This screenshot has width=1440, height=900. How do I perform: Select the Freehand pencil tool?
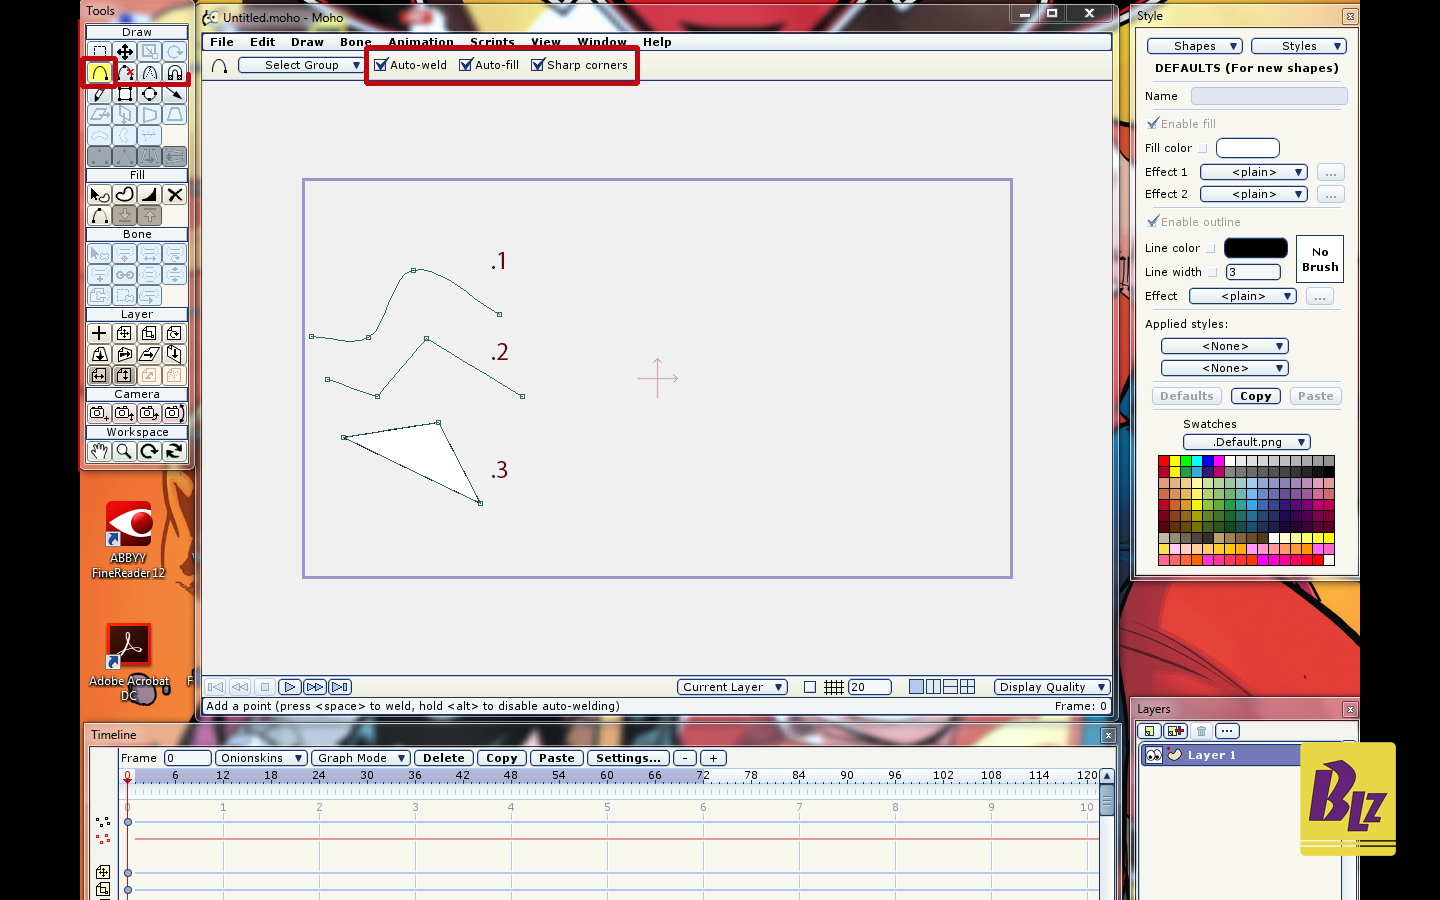(99, 94)
